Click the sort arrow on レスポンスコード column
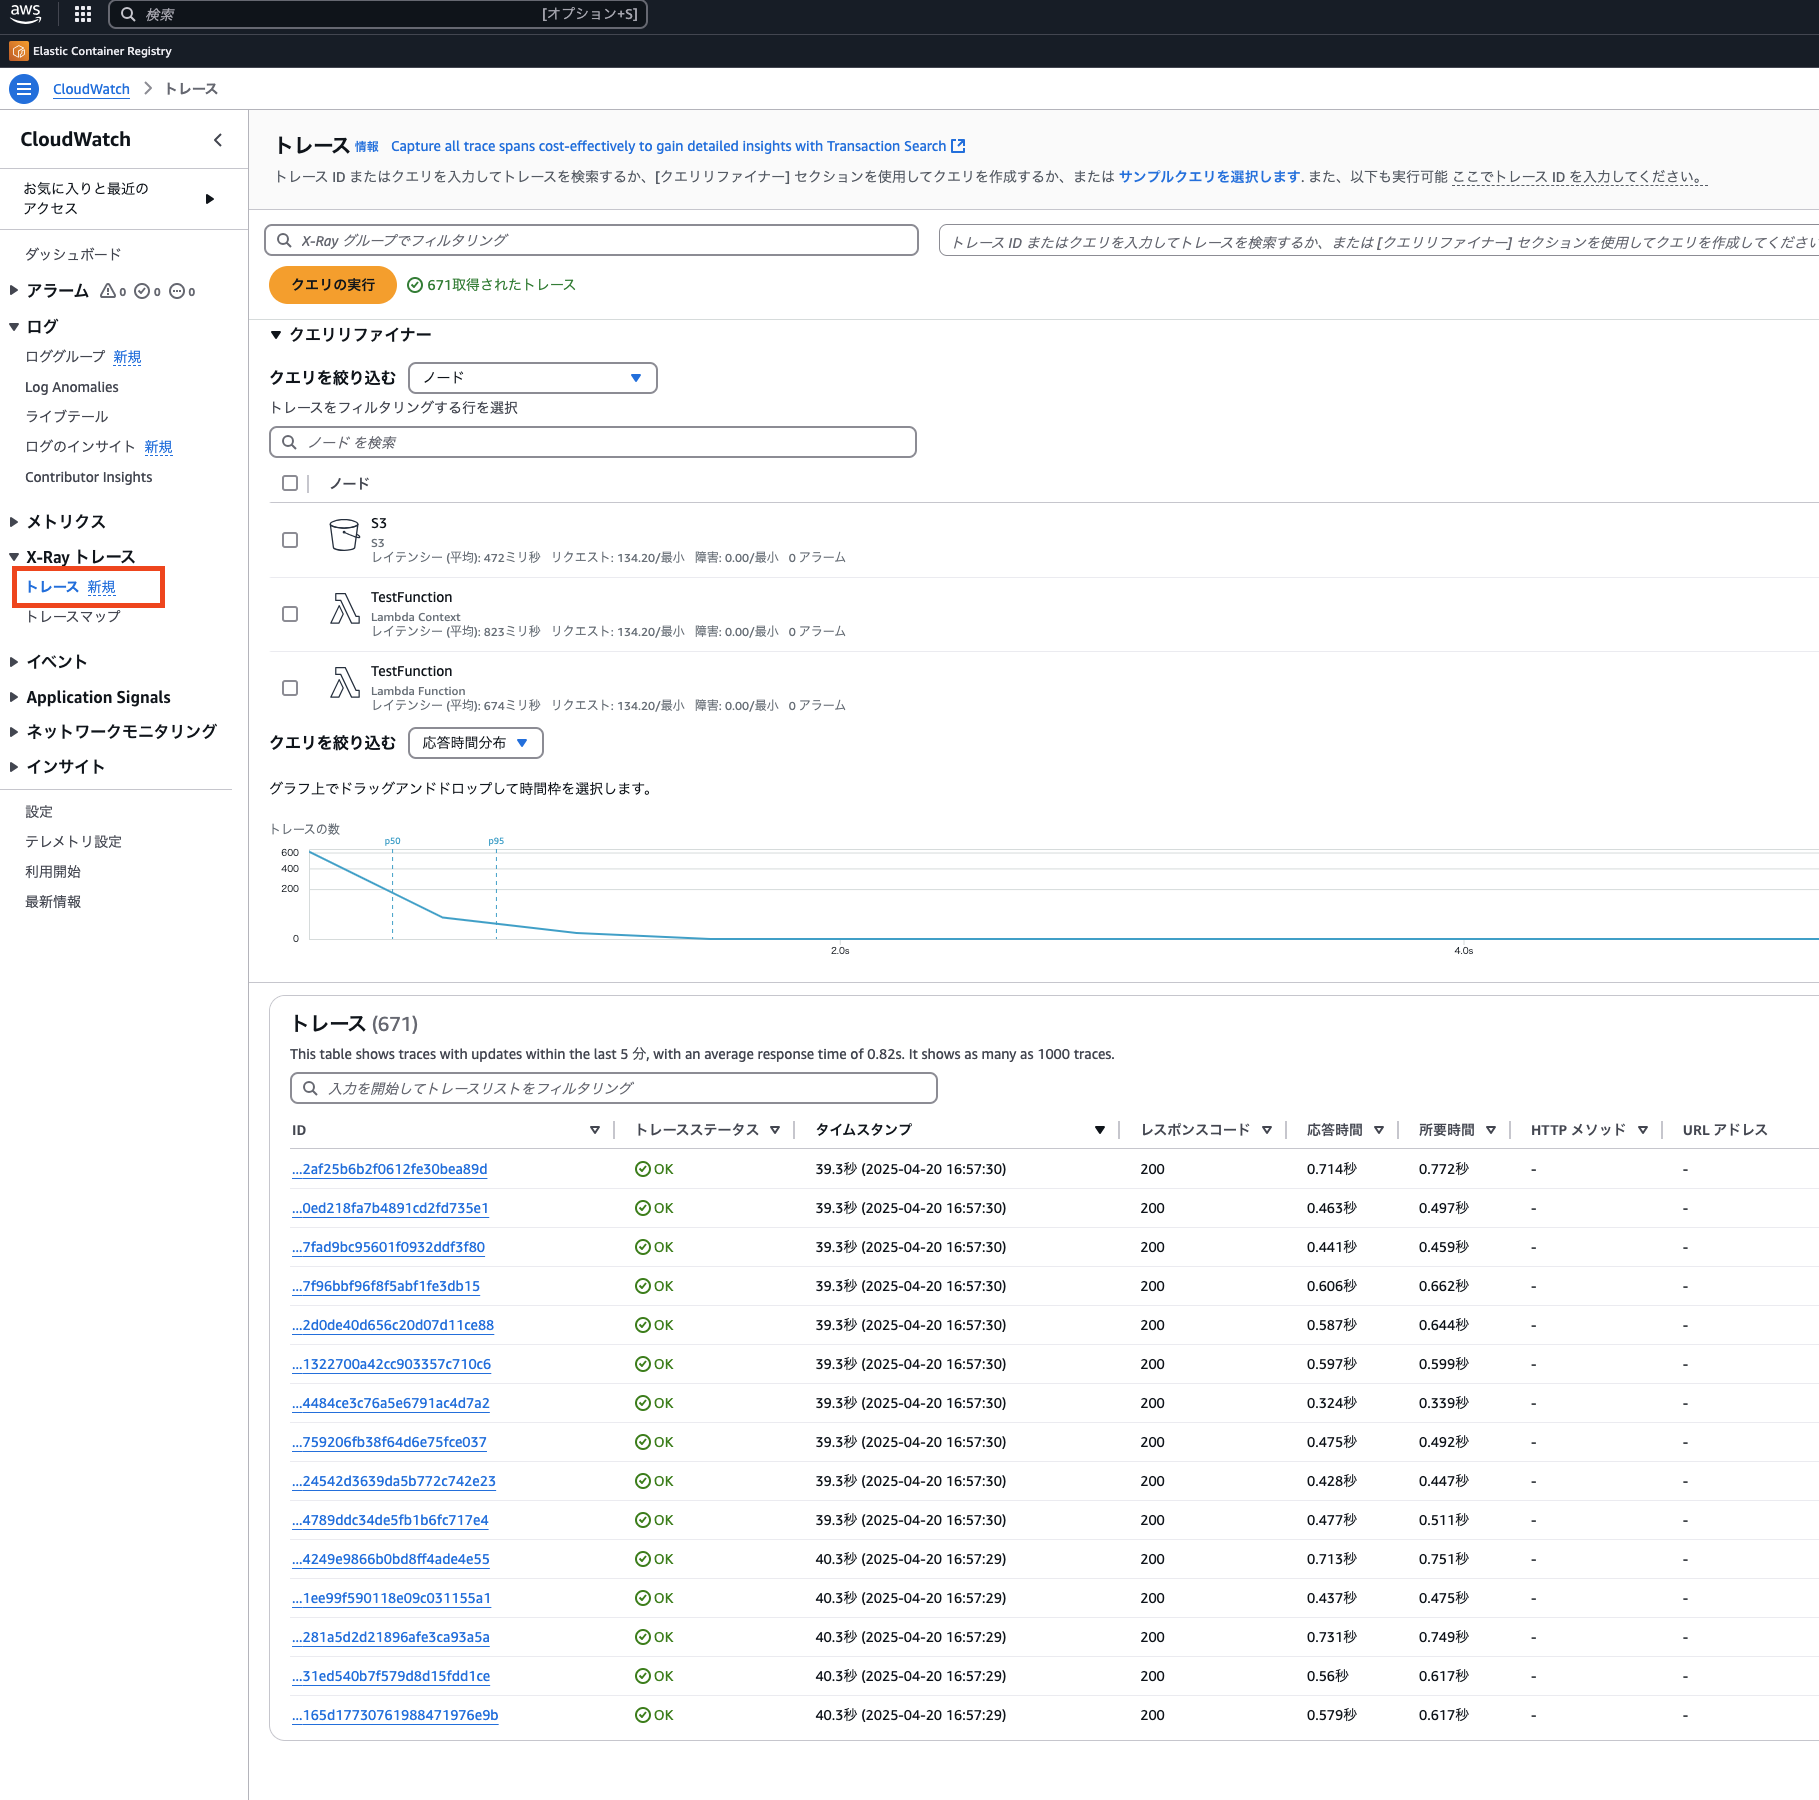 tap(1267, 1130)
